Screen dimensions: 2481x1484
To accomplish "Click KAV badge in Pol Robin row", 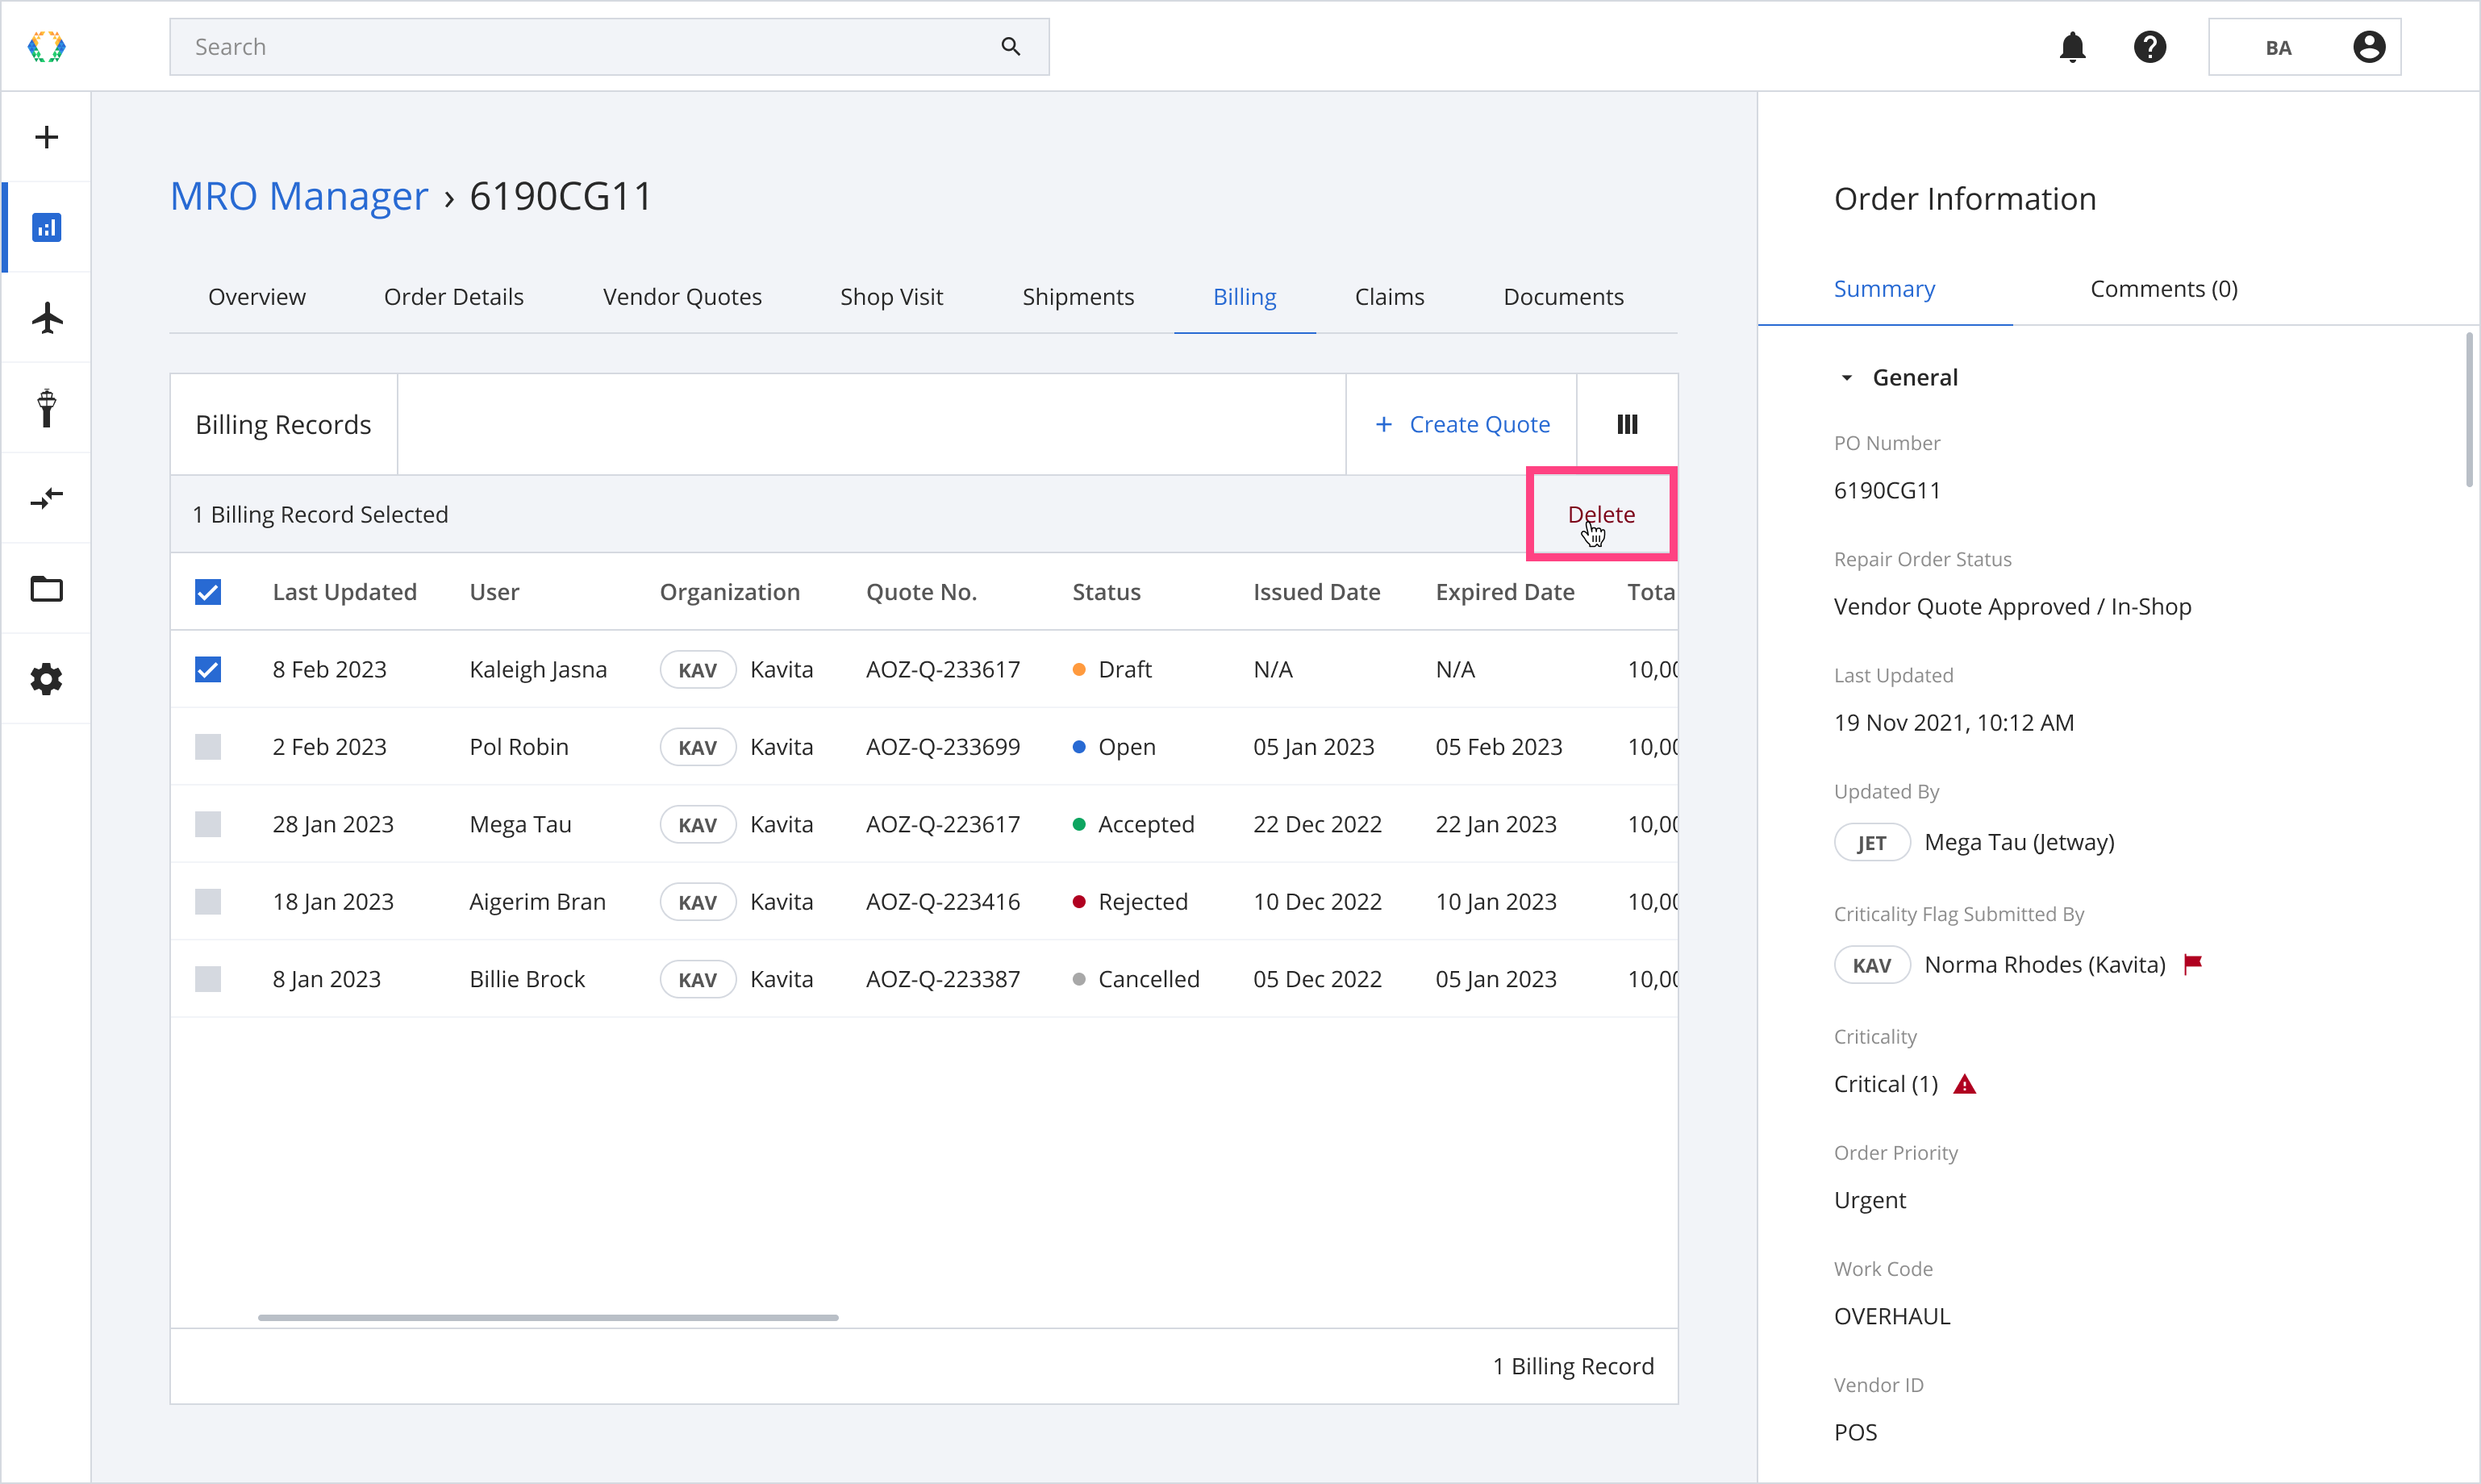I will click(x=698, y=747).
